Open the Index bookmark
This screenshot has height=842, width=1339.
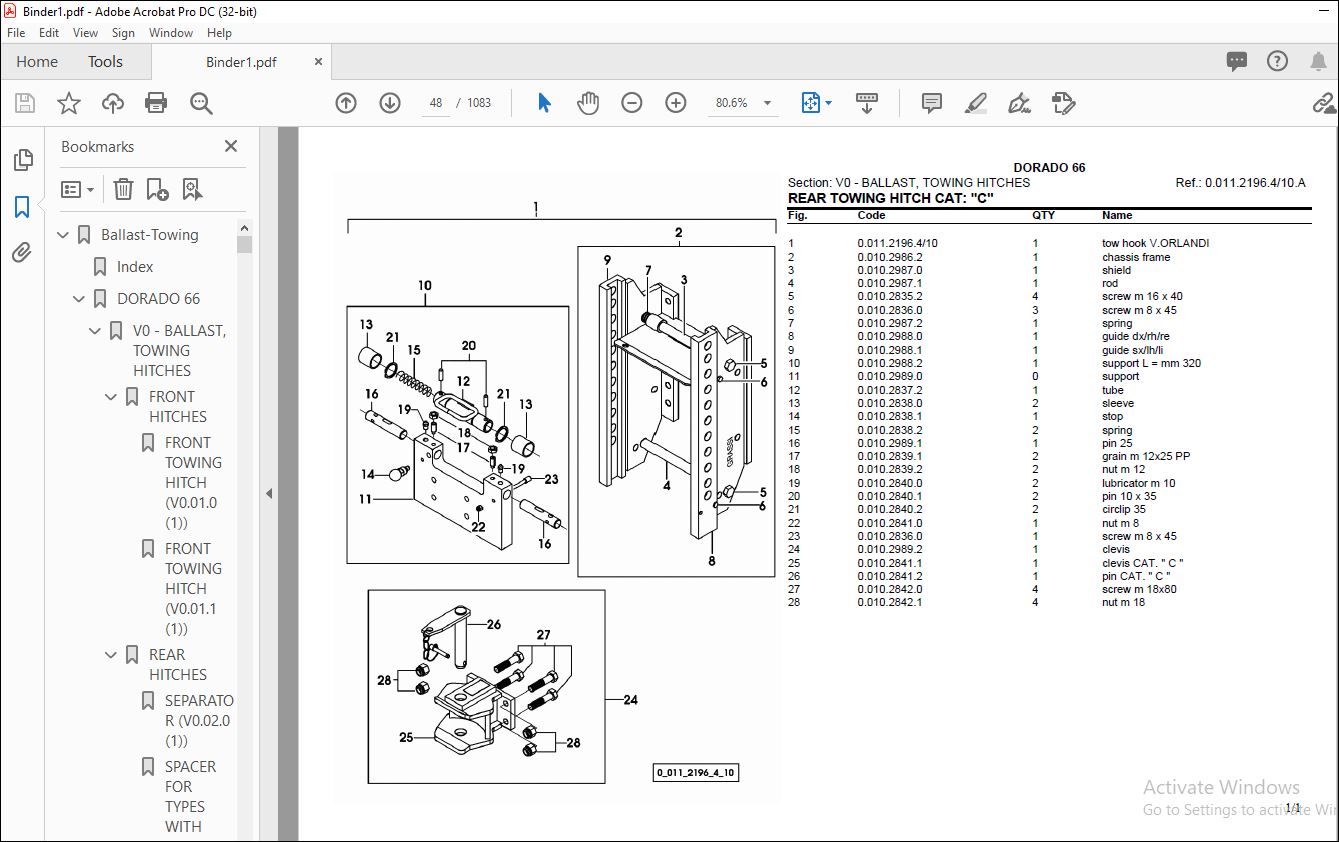(135, 267)
